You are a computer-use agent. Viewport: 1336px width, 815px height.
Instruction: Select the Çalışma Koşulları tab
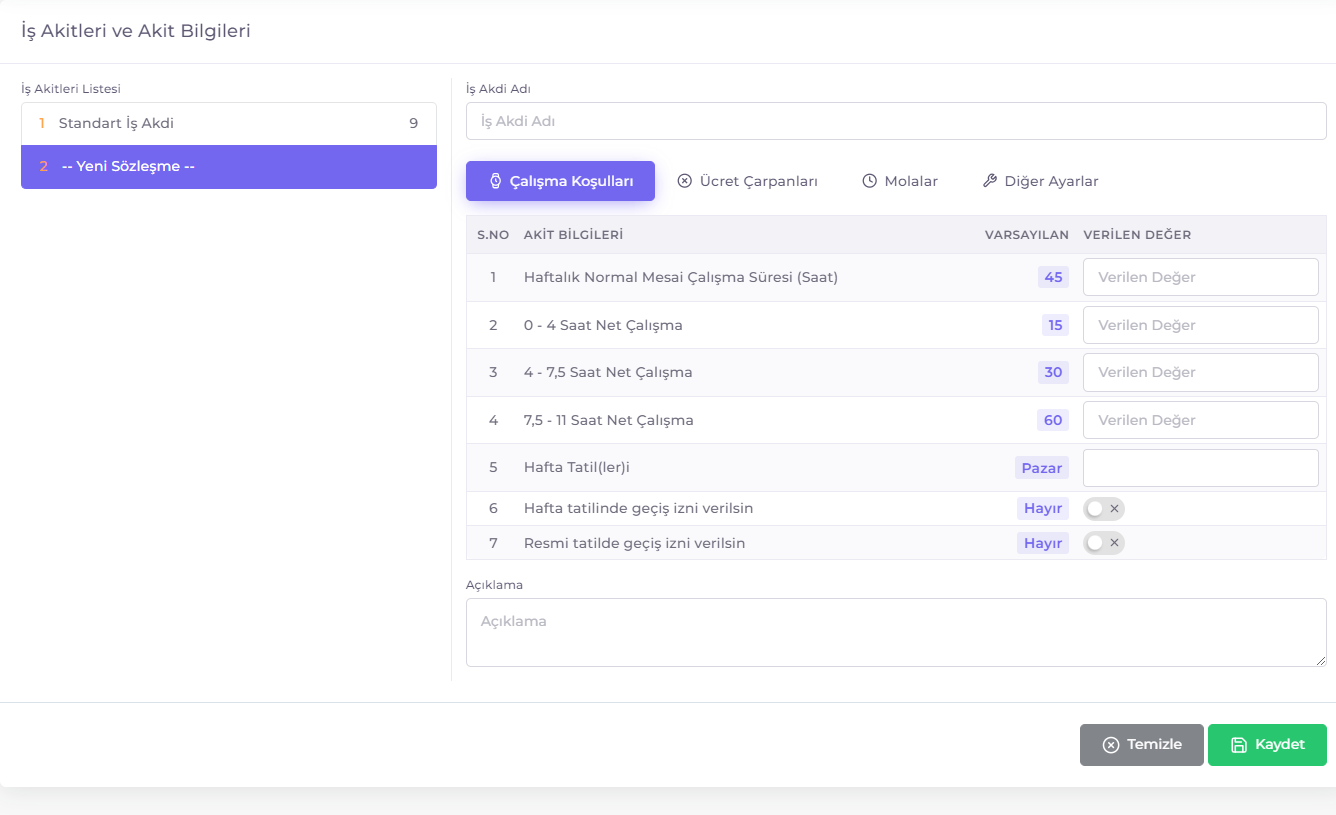pyautogui.click(x=560, y=181)
